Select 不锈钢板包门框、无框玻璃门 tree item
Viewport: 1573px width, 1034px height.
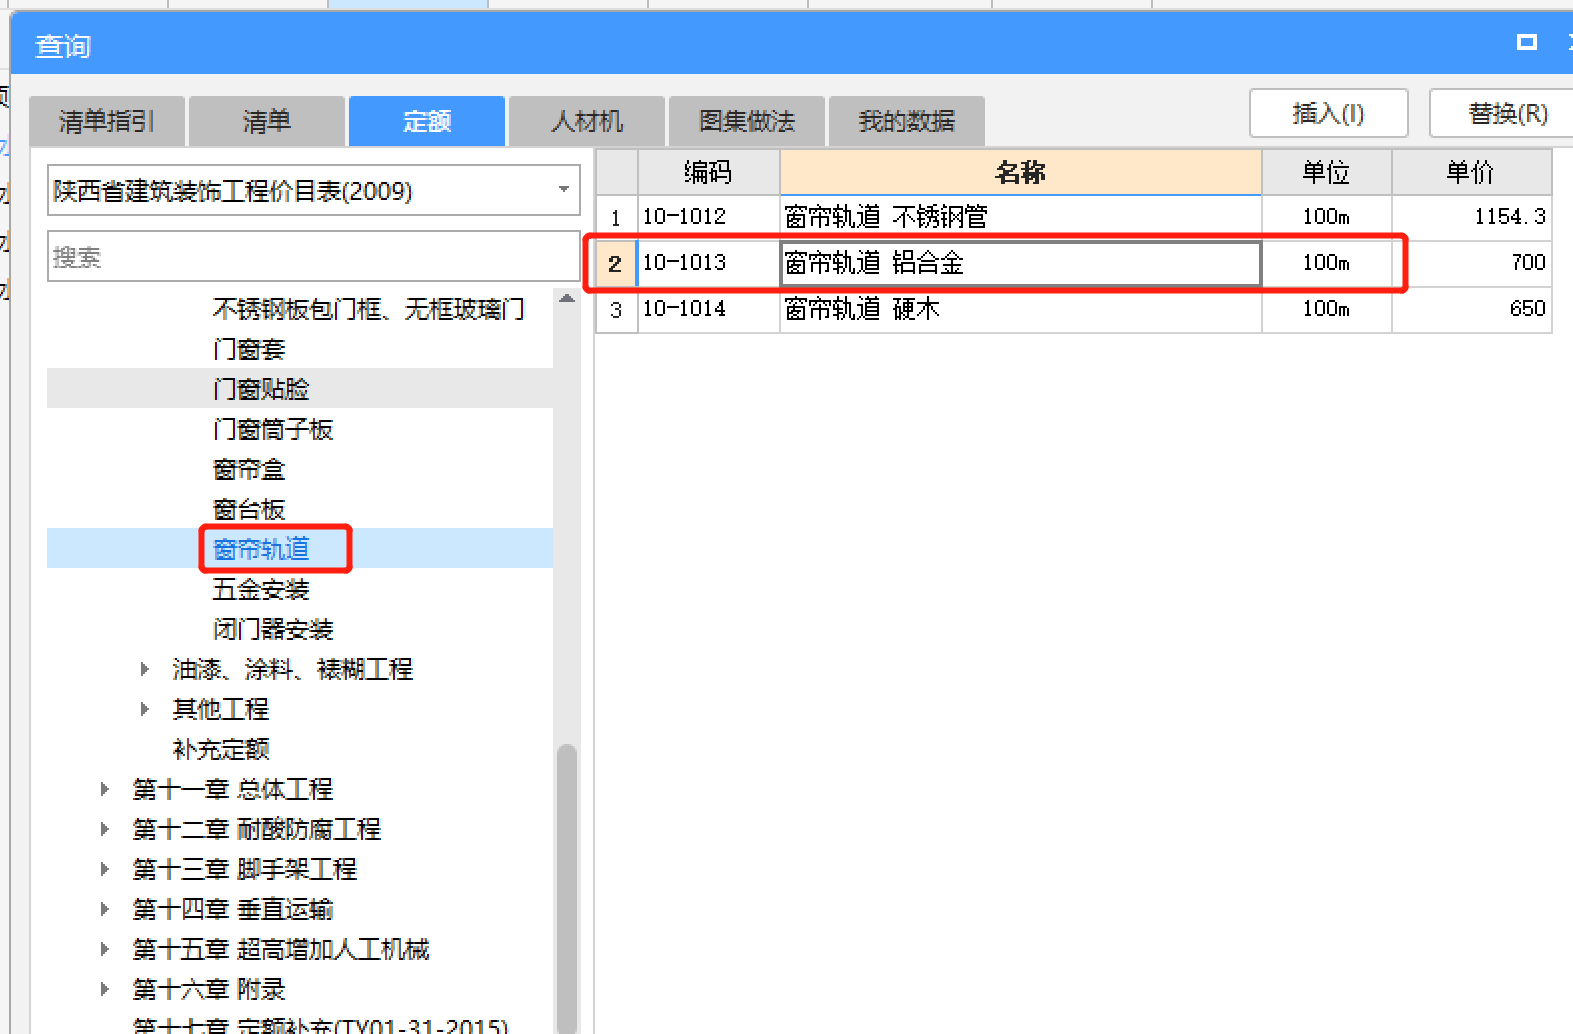368,309
